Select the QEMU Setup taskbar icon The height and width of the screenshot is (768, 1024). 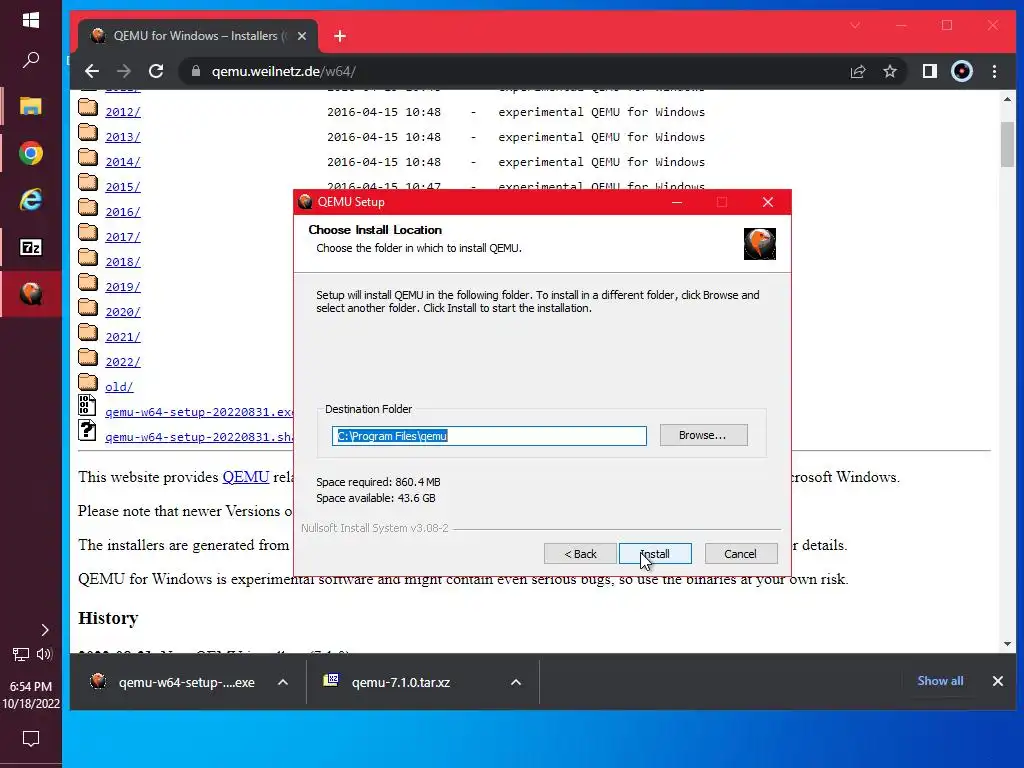pyautogui.click(x=31, y=294)
